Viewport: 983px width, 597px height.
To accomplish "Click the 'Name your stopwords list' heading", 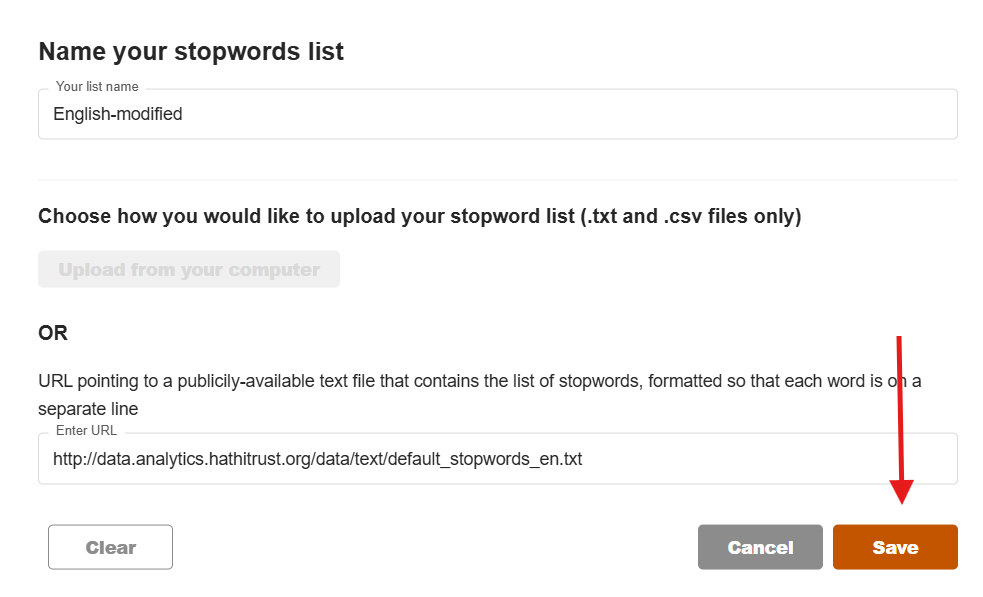I will click(x=191, y=52).
